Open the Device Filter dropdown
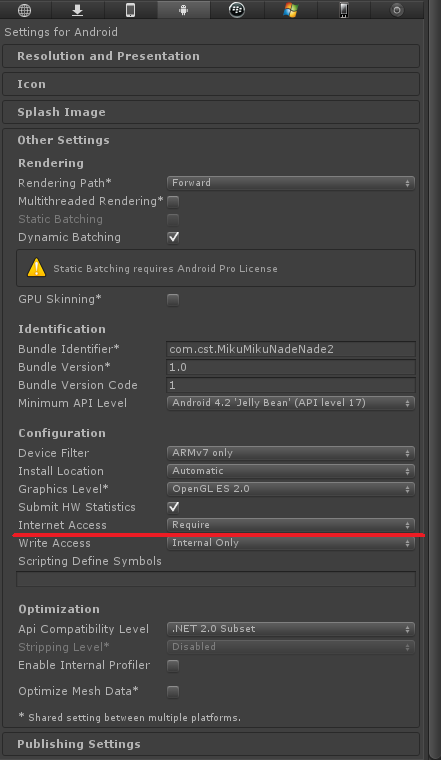The width and height of the screenshot is (441, 760). pos(291,453)
